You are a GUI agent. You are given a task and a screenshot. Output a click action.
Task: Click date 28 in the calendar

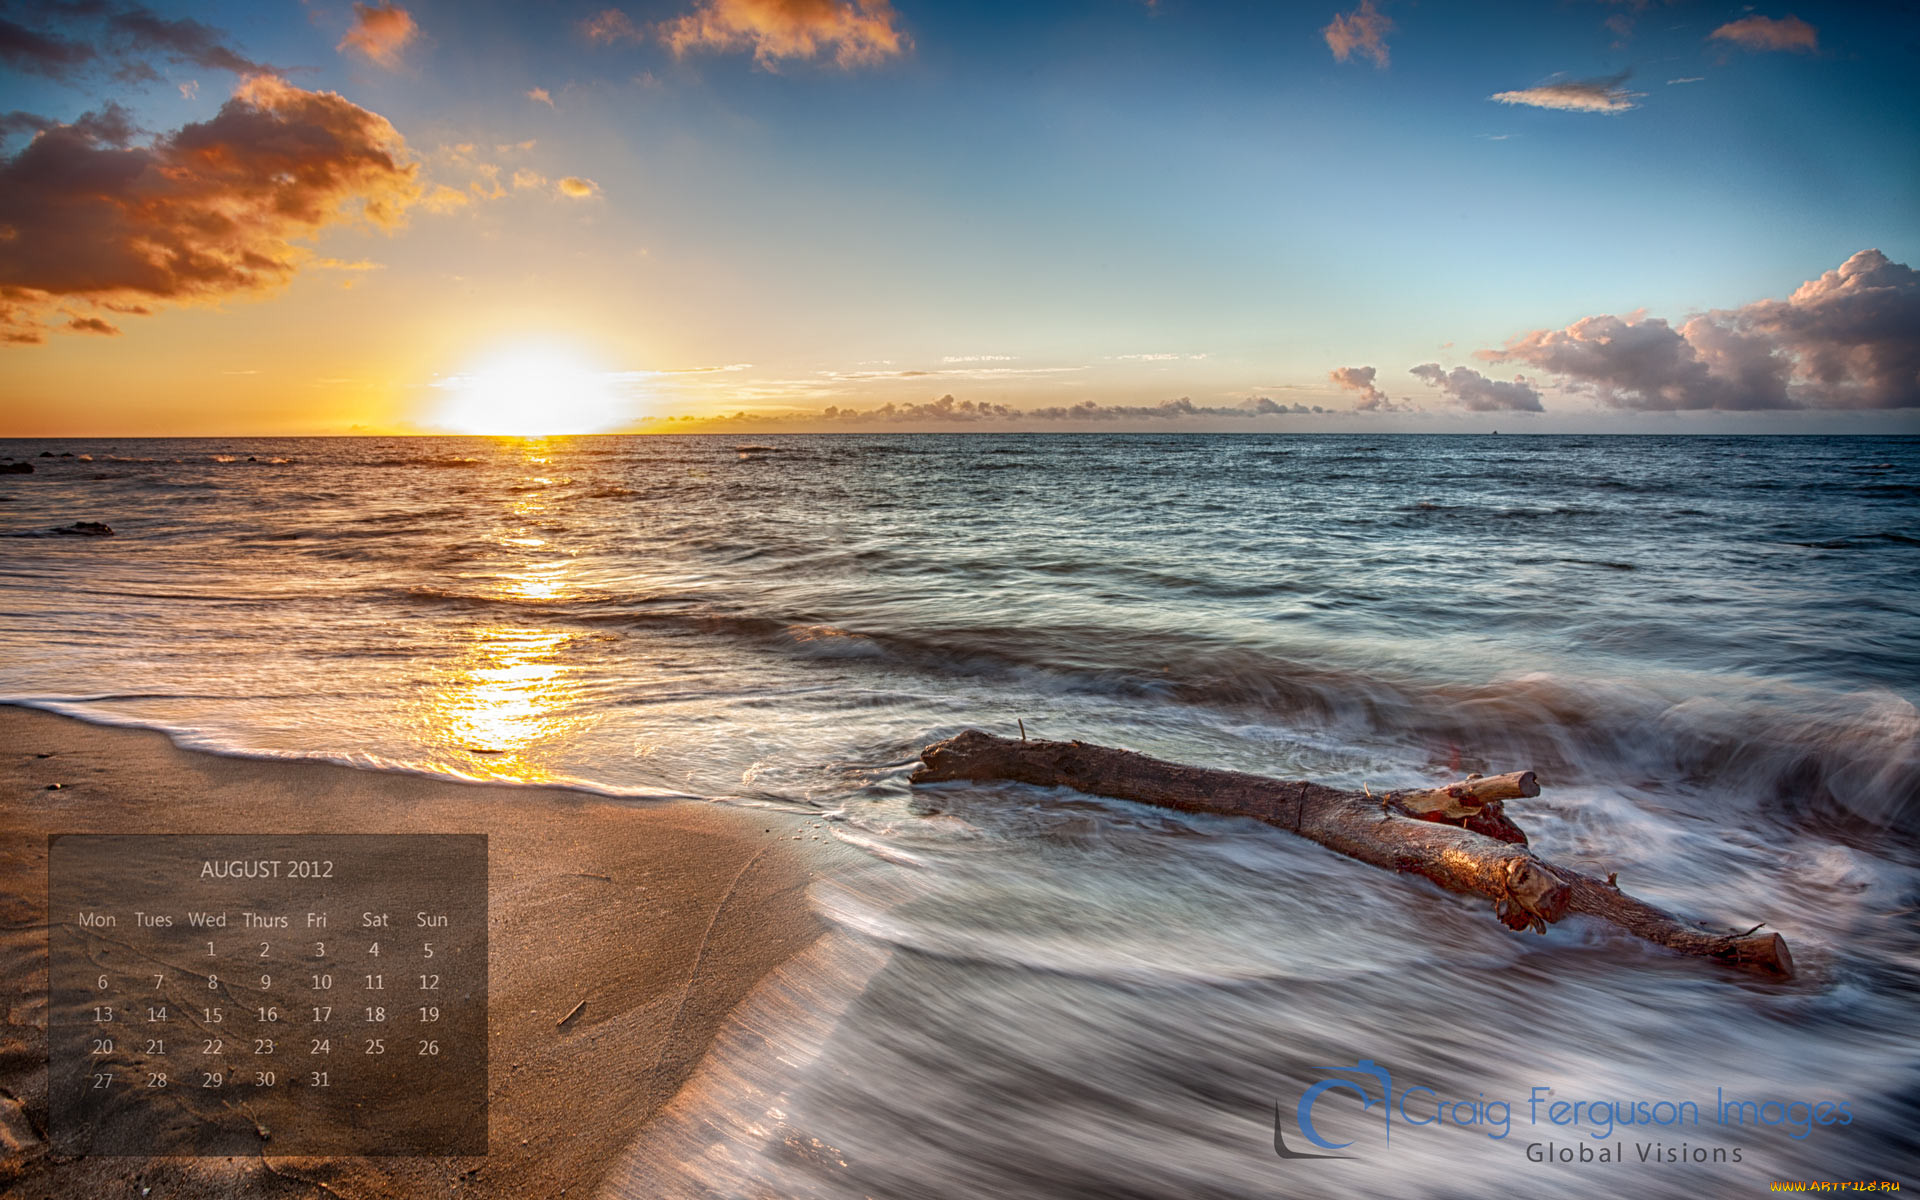(x=157, y=1080)
